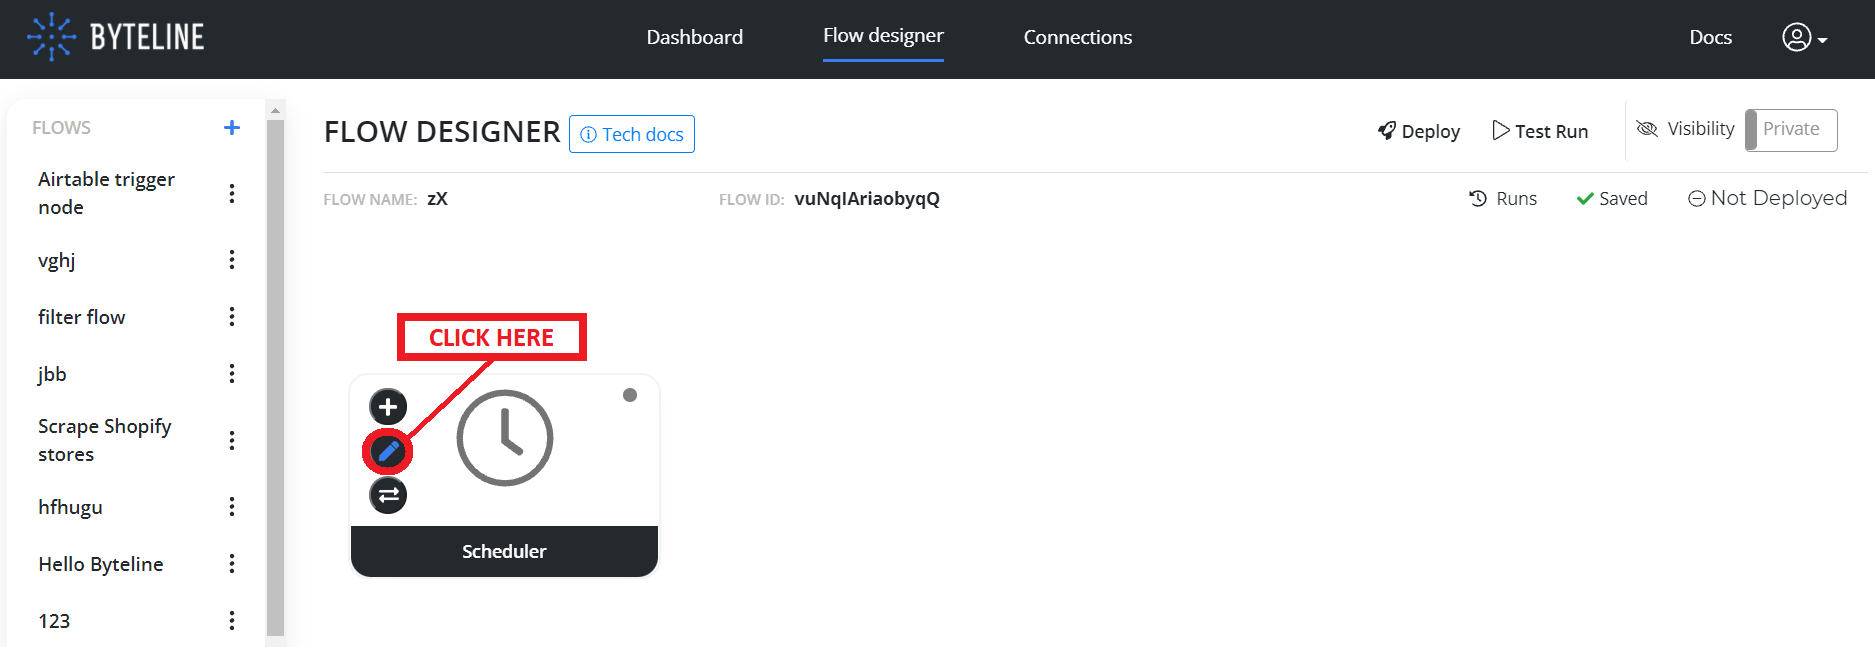Image resolution: width=1875 pixels, height=648 pixels.
Task: Click the gray status dot on Scheduler
Action: (x=630, y=395)
